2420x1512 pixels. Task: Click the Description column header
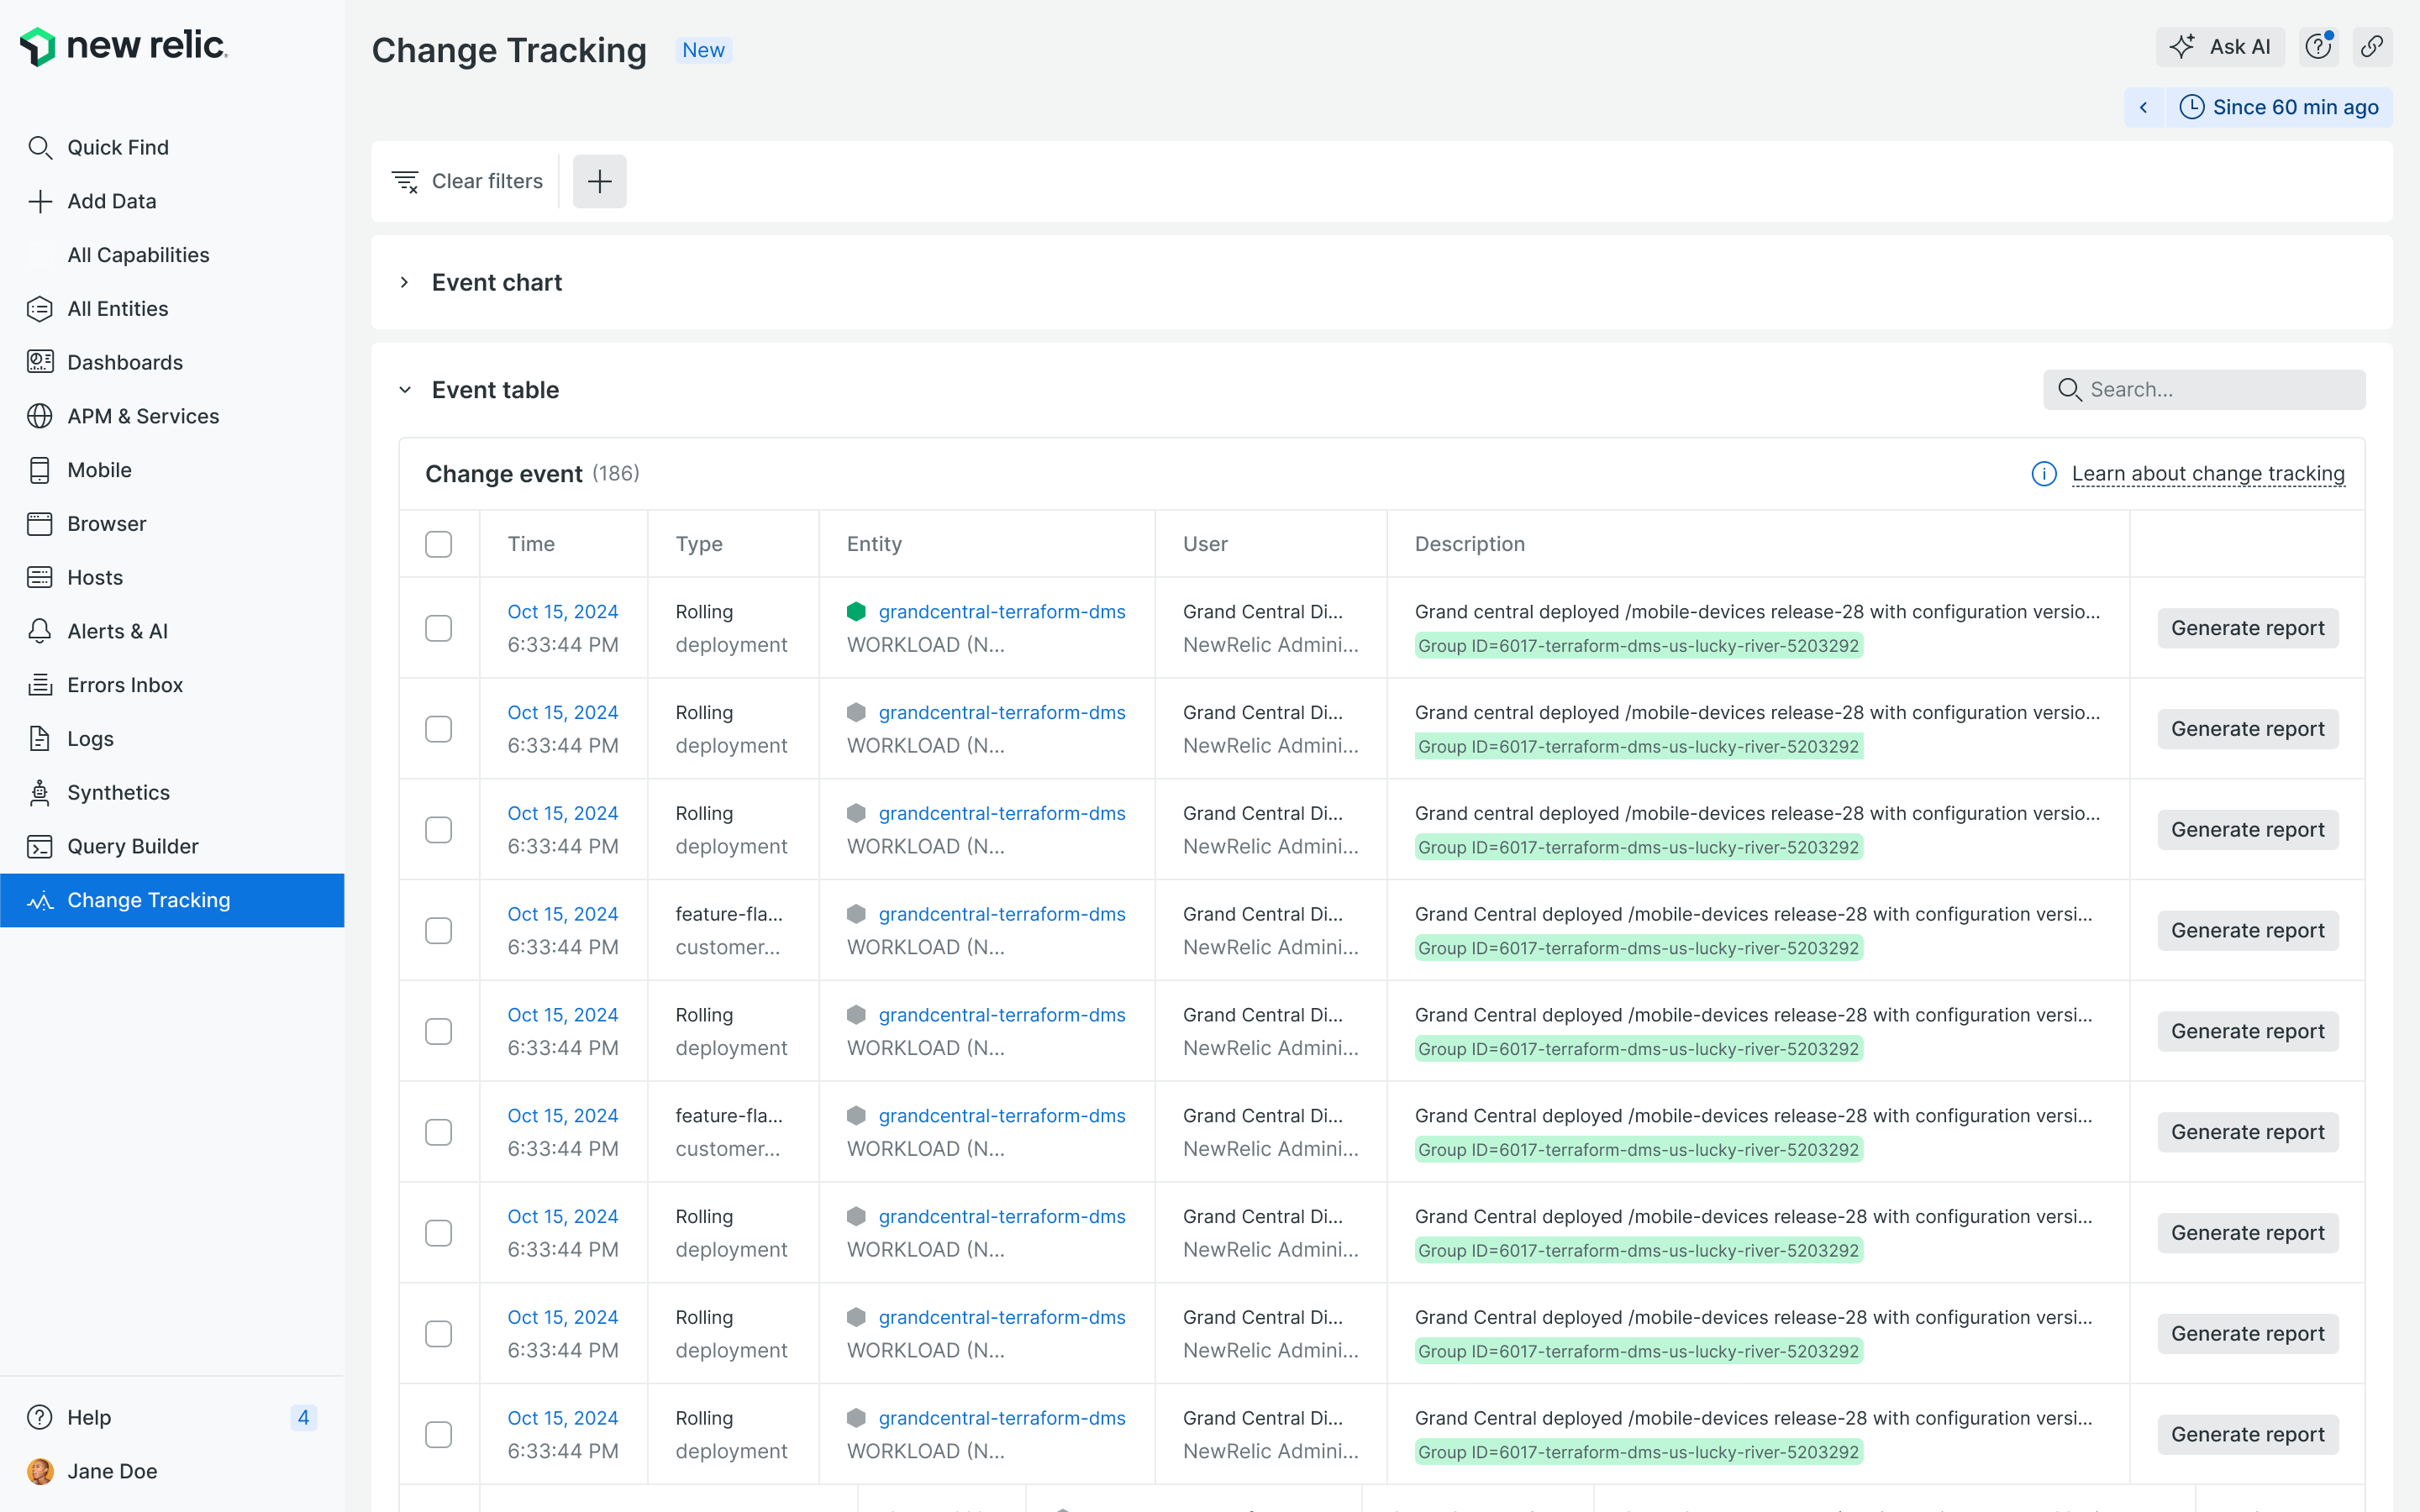(1469, 545)
